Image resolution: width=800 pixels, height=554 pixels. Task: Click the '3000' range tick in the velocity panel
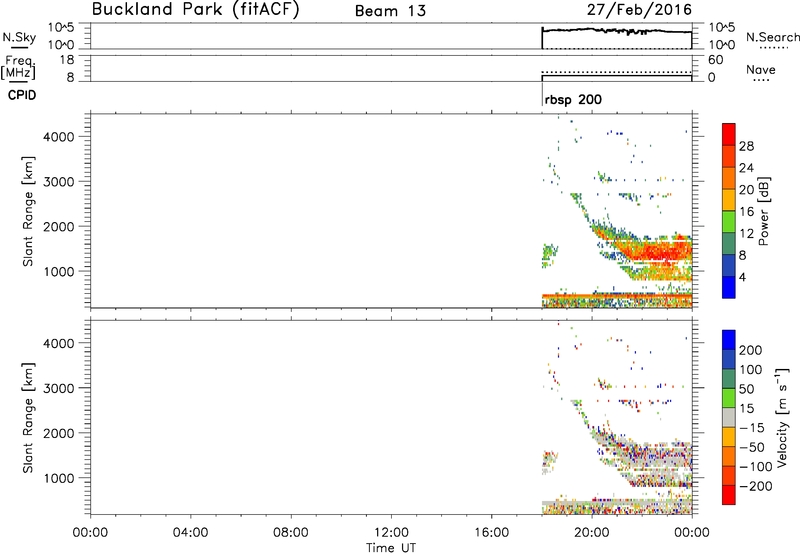(59, 388)
